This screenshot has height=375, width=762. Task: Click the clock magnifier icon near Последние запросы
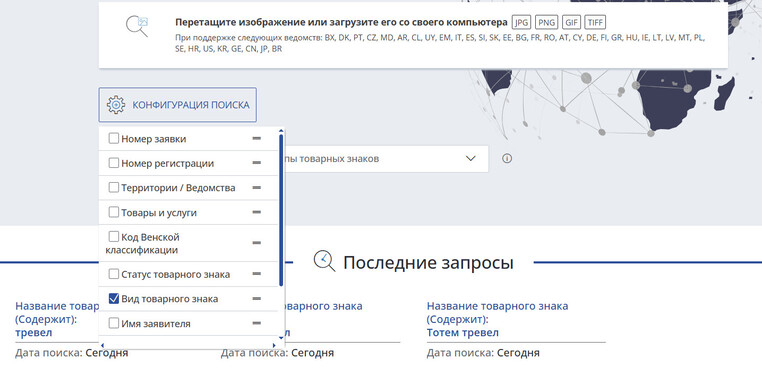tap(324, 261)
